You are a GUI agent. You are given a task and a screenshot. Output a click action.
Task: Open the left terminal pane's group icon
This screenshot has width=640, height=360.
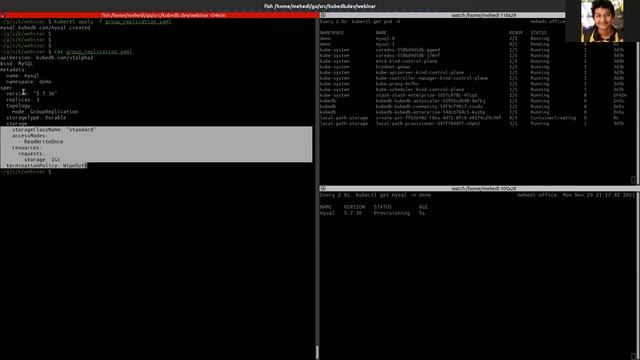coord(2,15)
